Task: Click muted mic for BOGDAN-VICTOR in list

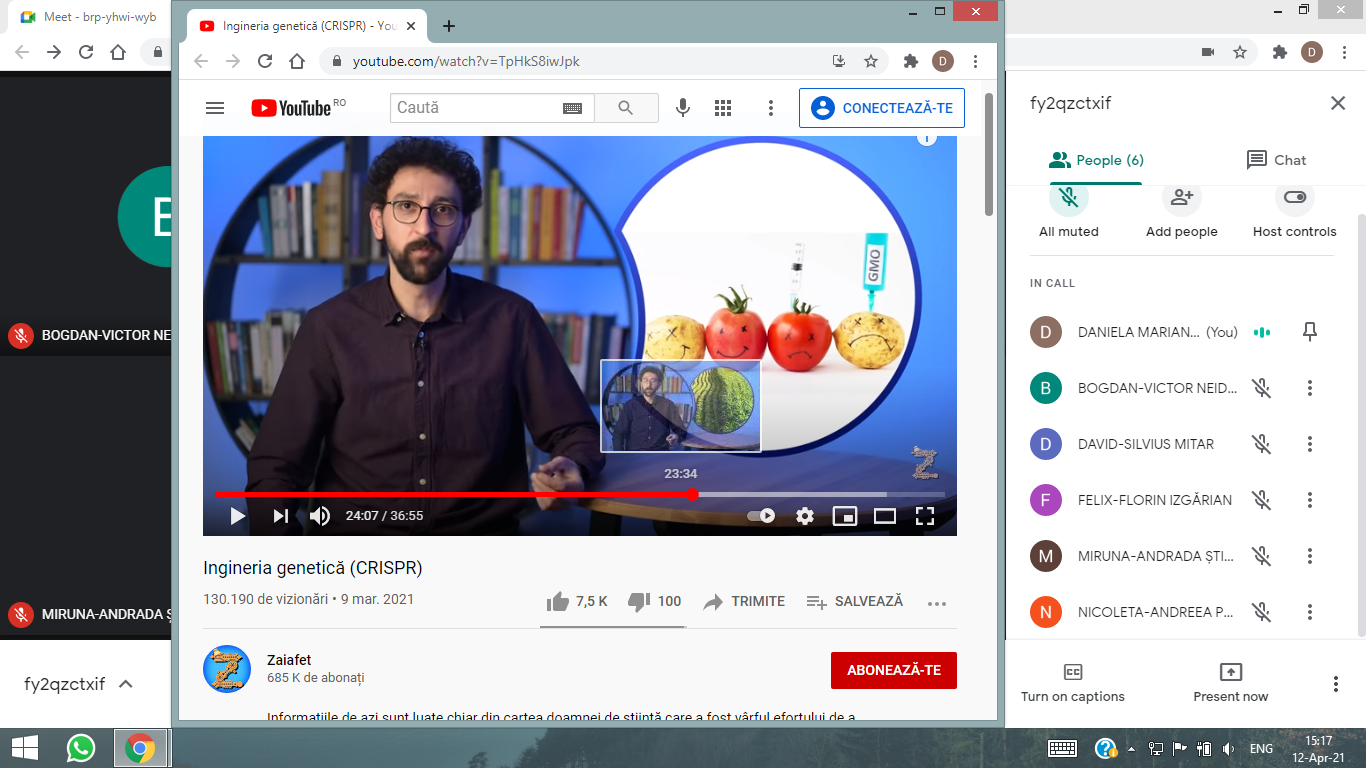Action: coord(1262,388)
